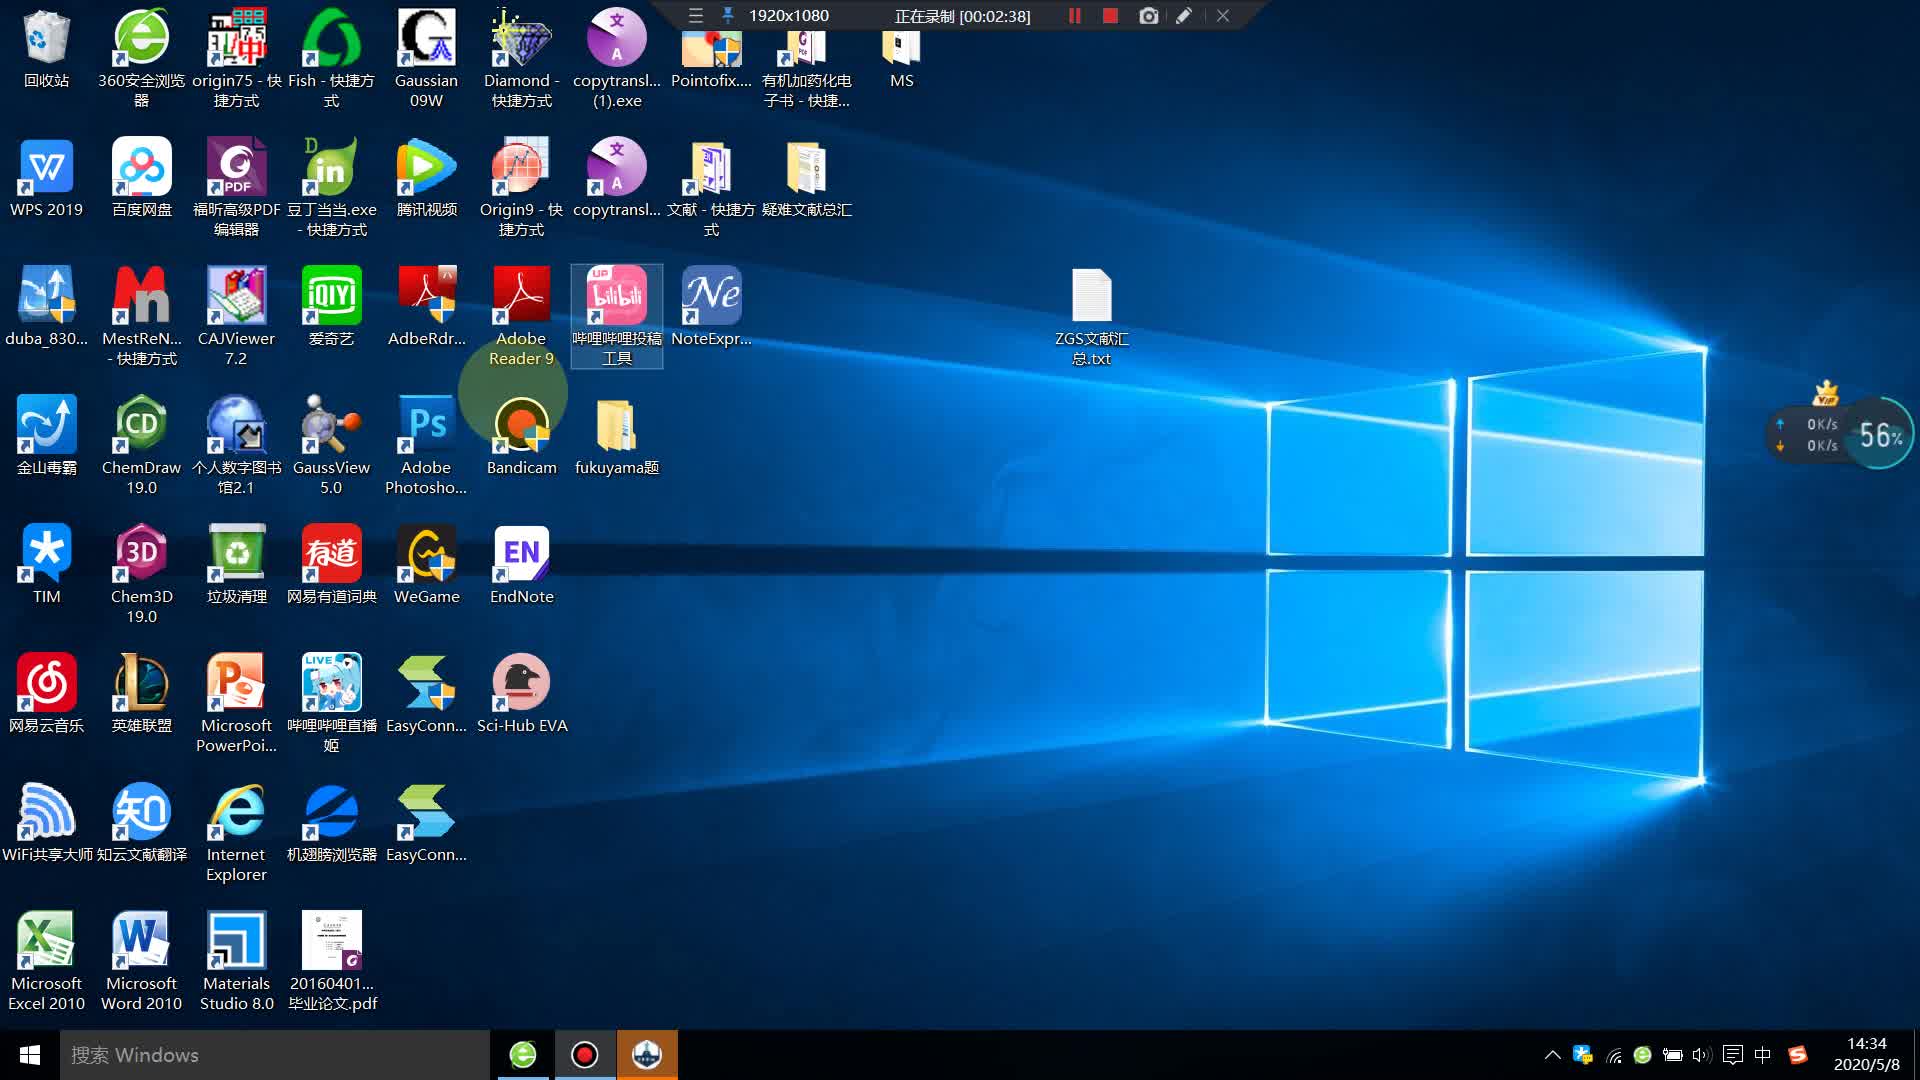This screenshot has height=1080, width=1920.
Task: Select the 毕业论文.pdf file icon
Action: coord(331,941)
